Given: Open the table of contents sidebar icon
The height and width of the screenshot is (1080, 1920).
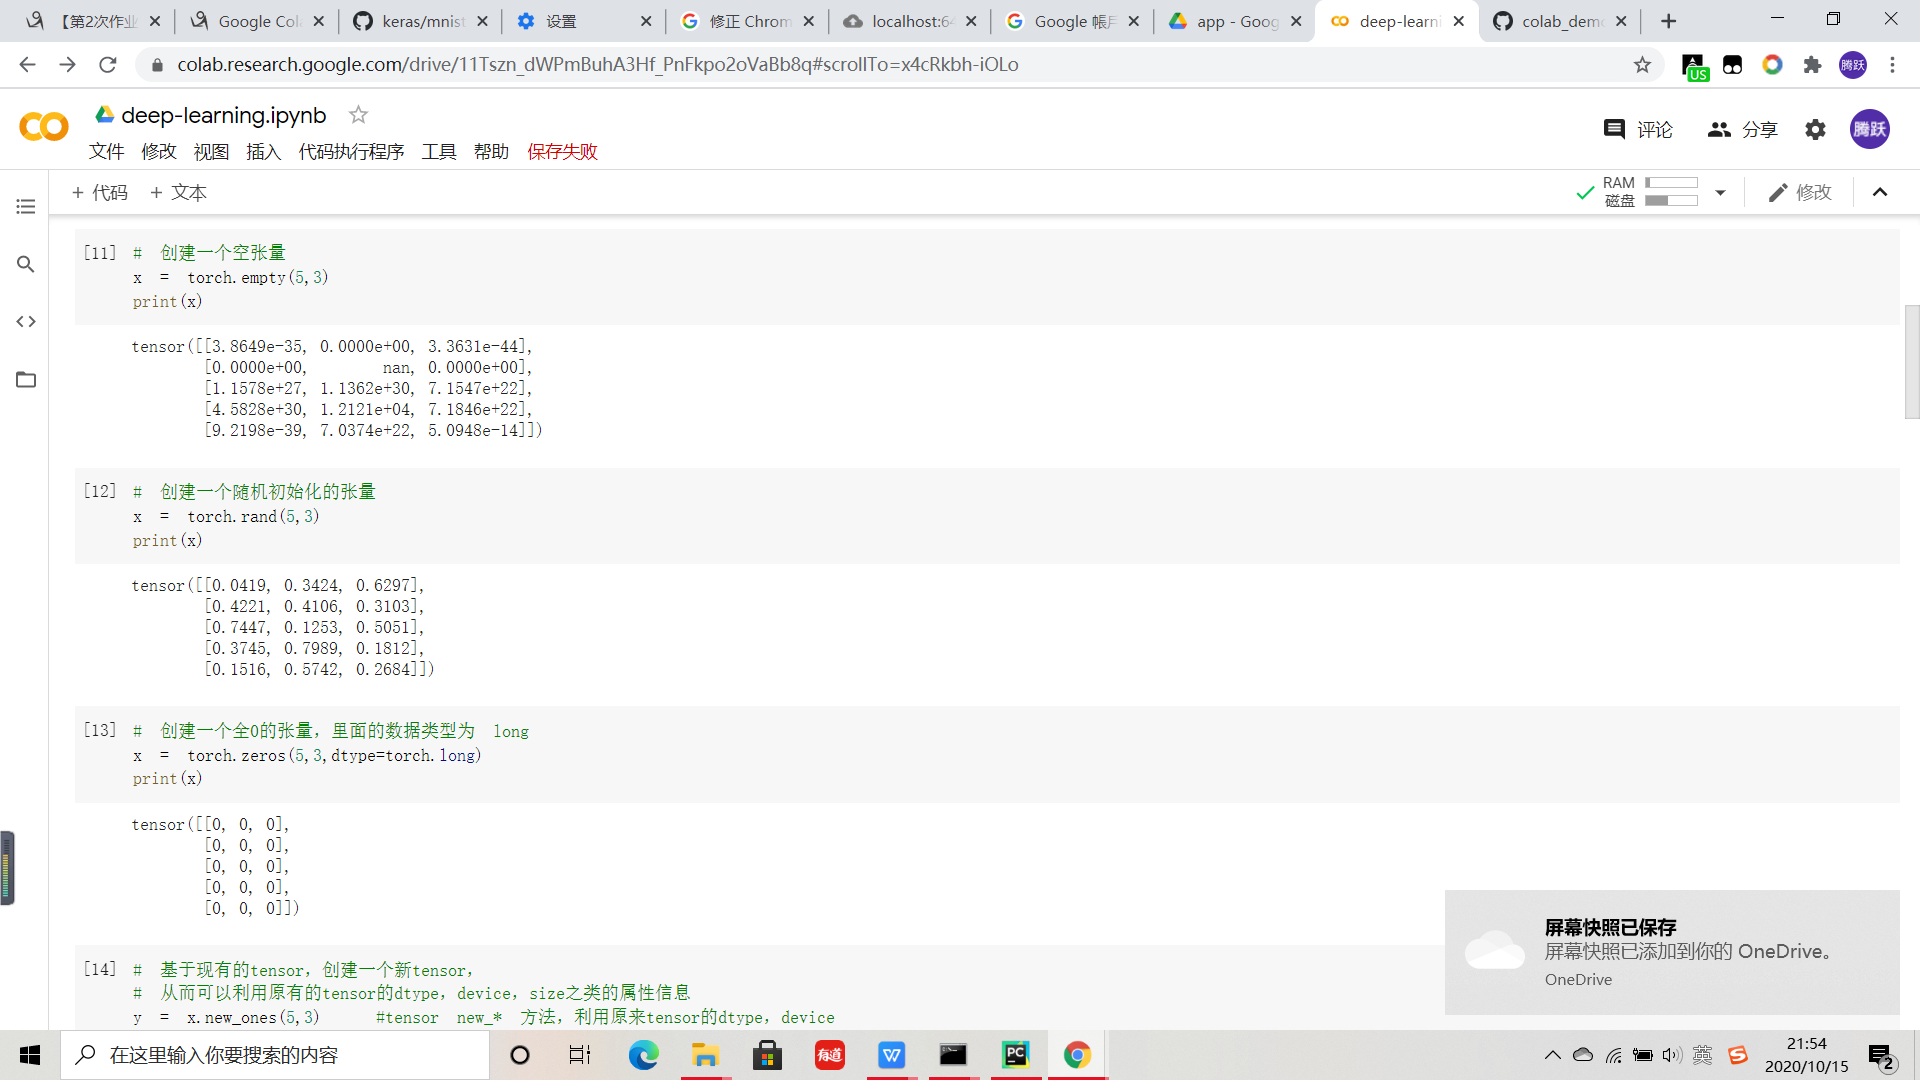Looking at the screenshot, I should pos(26,207).
